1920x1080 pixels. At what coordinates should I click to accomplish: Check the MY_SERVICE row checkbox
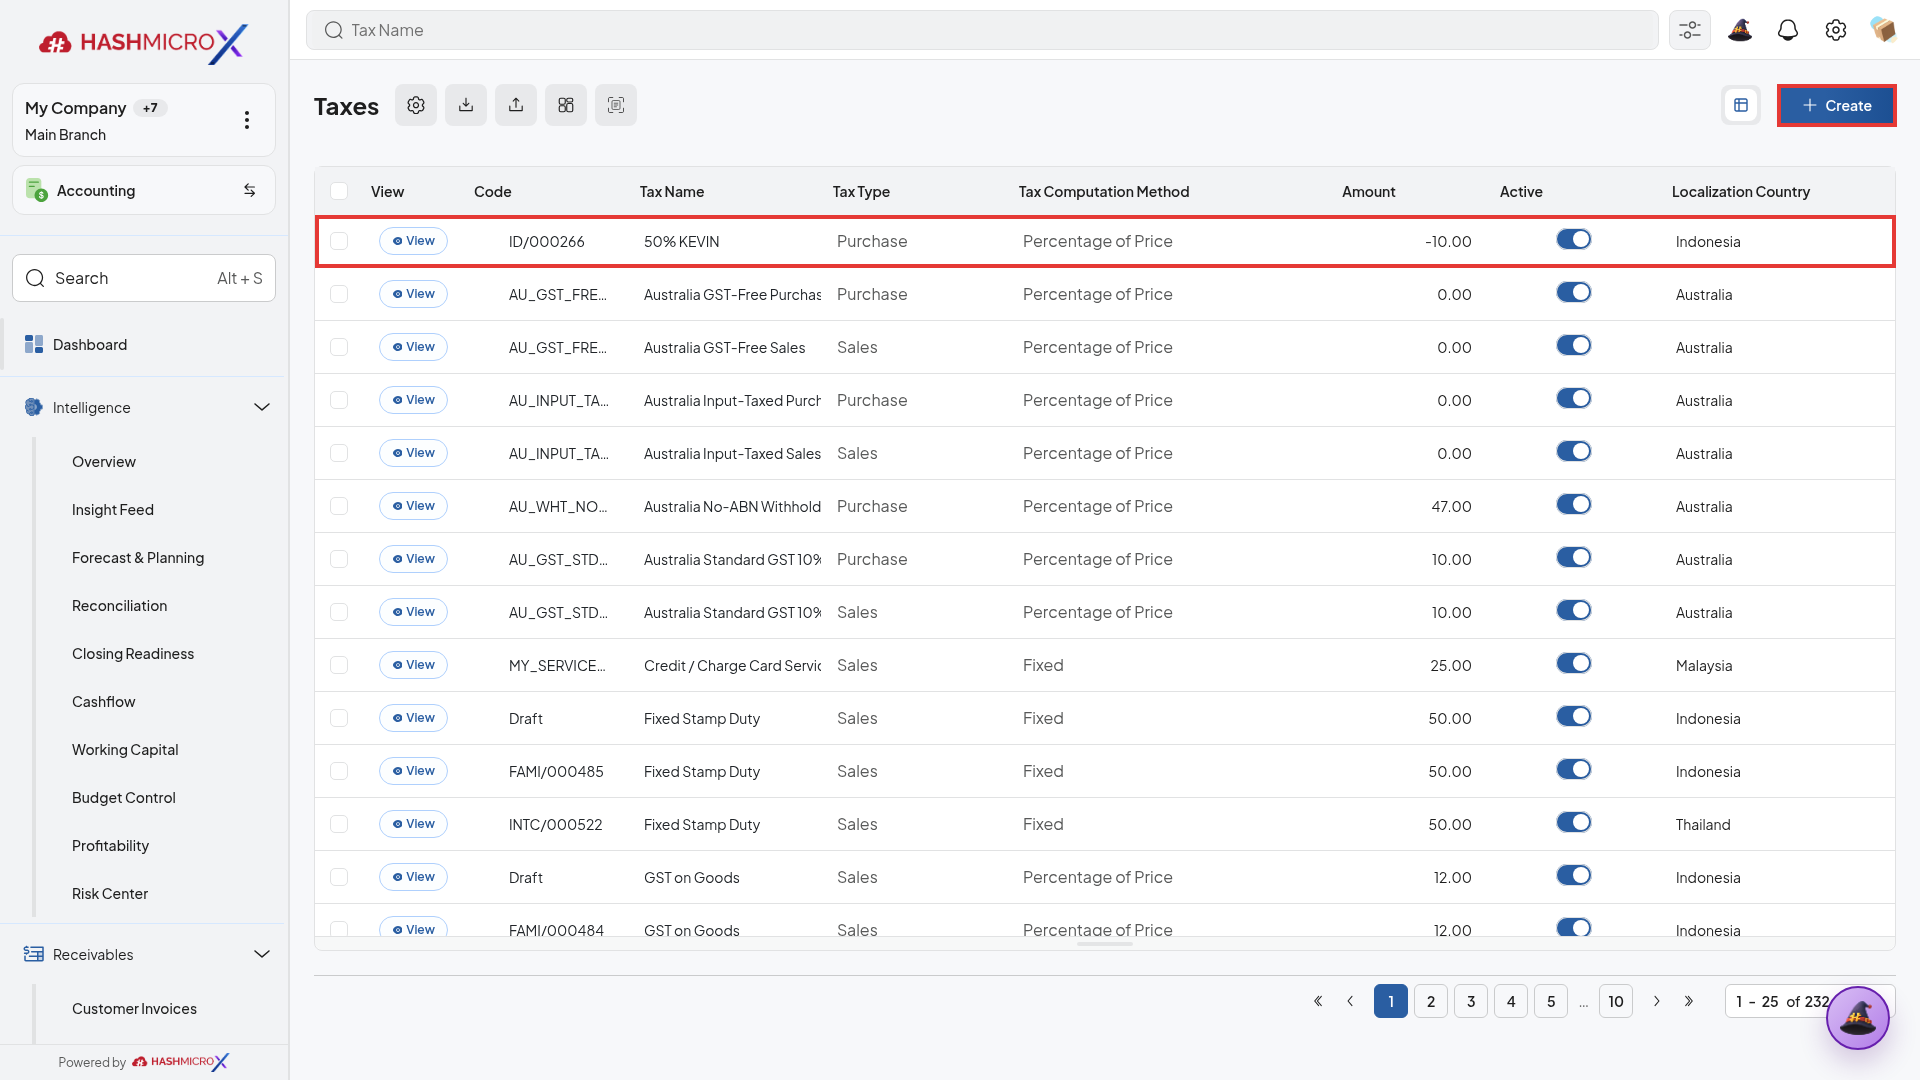pyautogui.click(x=339, y=665)
